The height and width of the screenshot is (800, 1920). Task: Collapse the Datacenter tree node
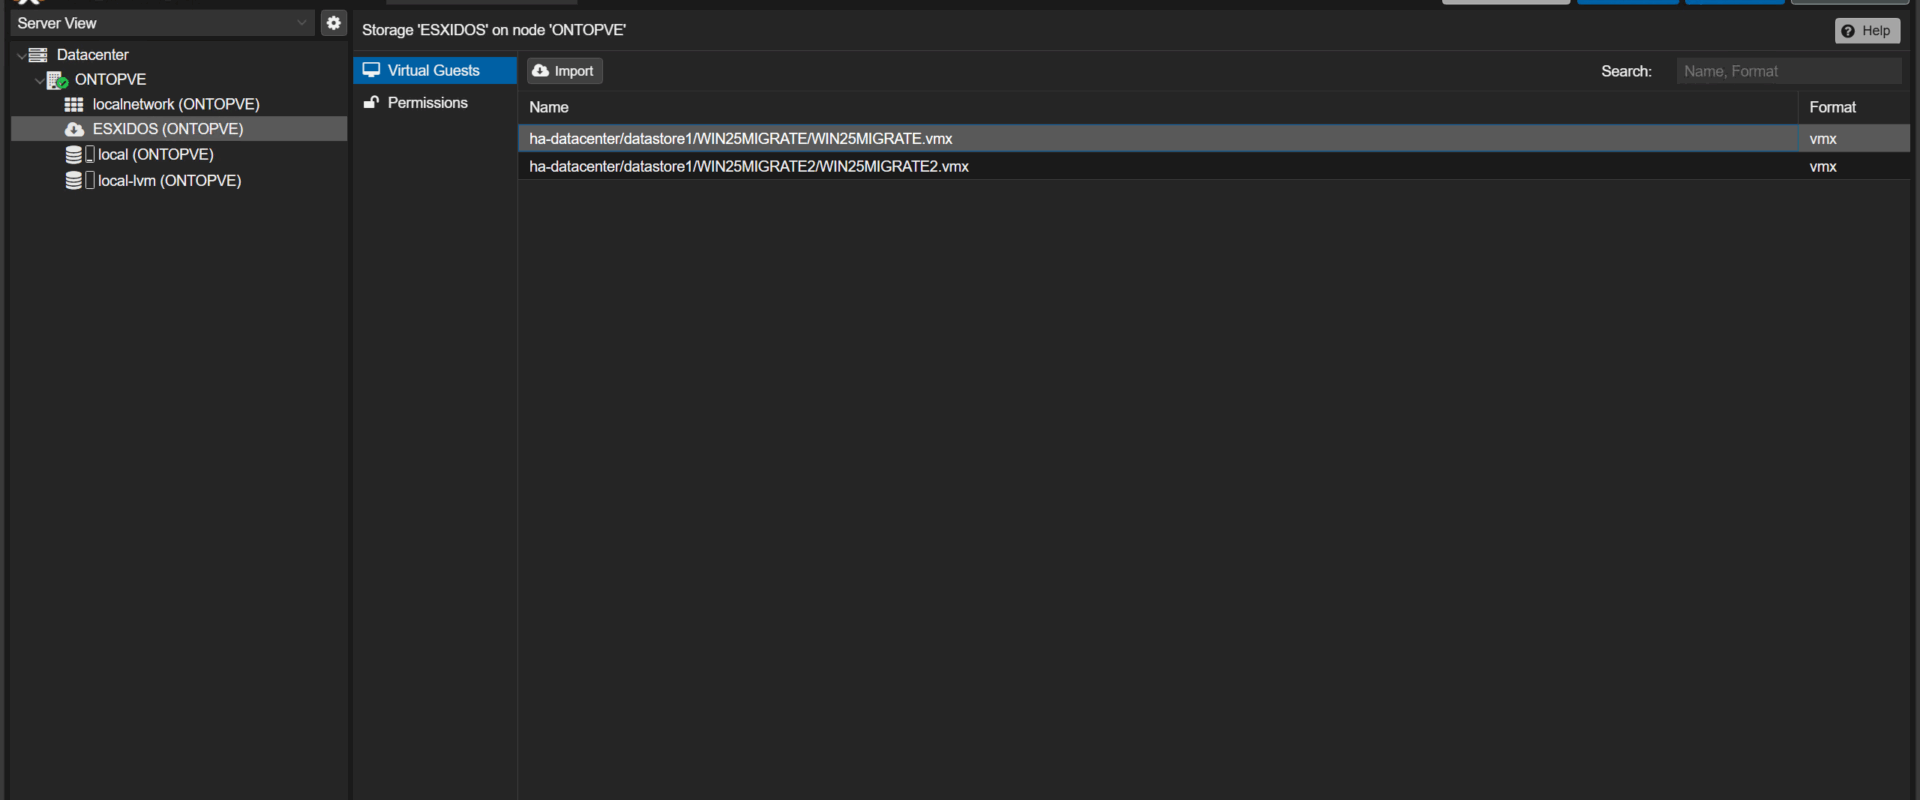21,55
